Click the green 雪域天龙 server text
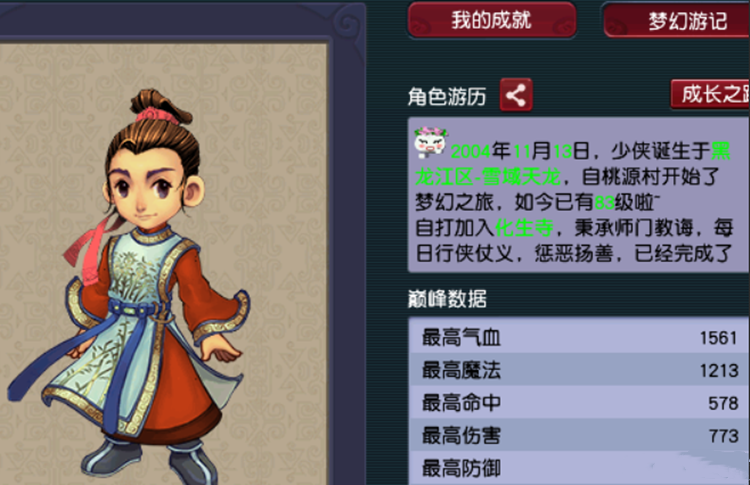 point(521,177)
